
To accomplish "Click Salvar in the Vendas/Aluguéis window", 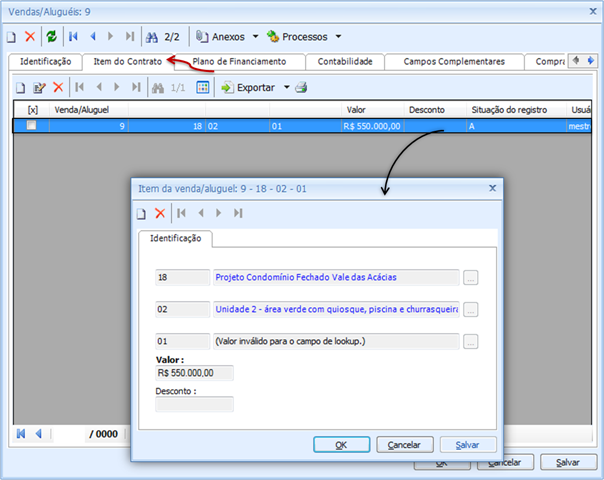I will click(568, 462).
